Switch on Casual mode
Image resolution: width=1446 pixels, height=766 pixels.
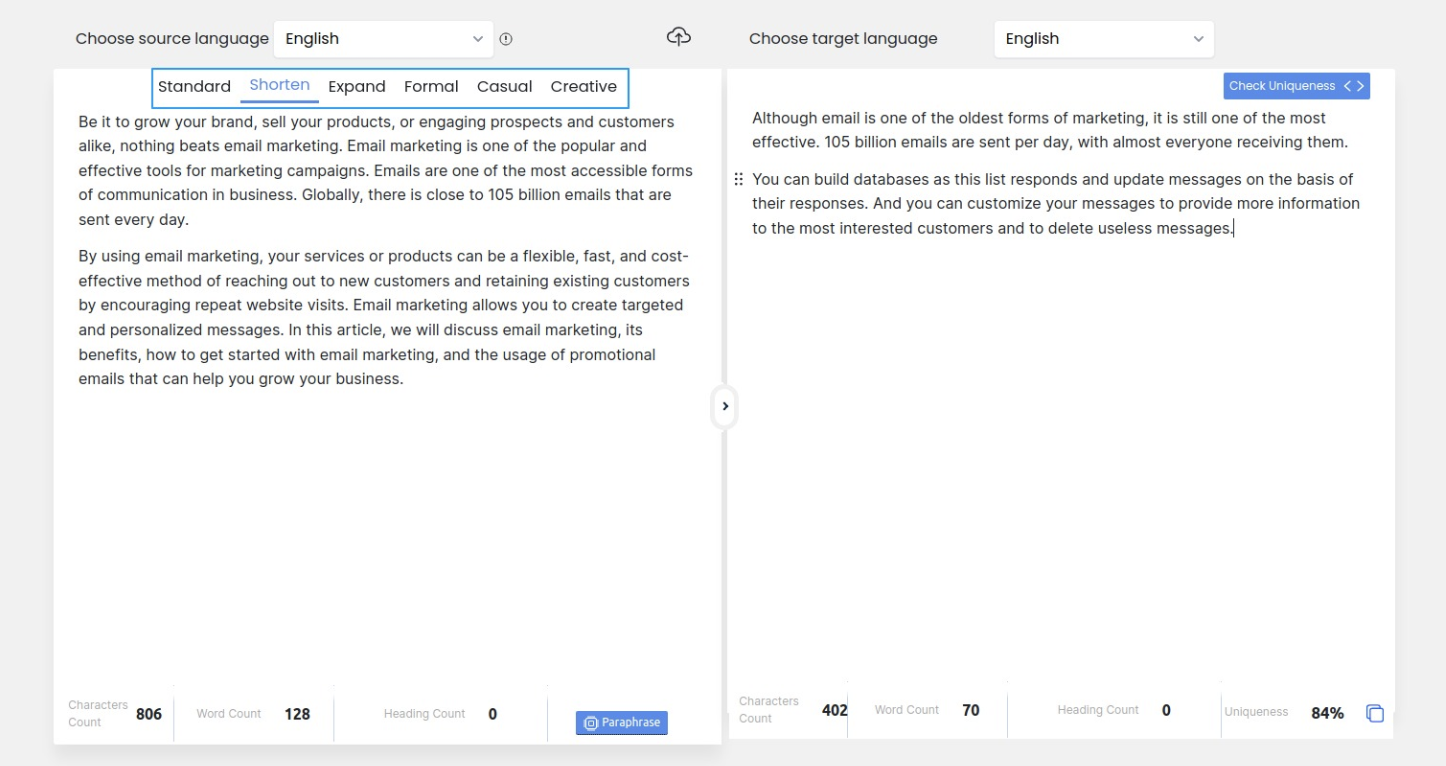coord(505,86)
